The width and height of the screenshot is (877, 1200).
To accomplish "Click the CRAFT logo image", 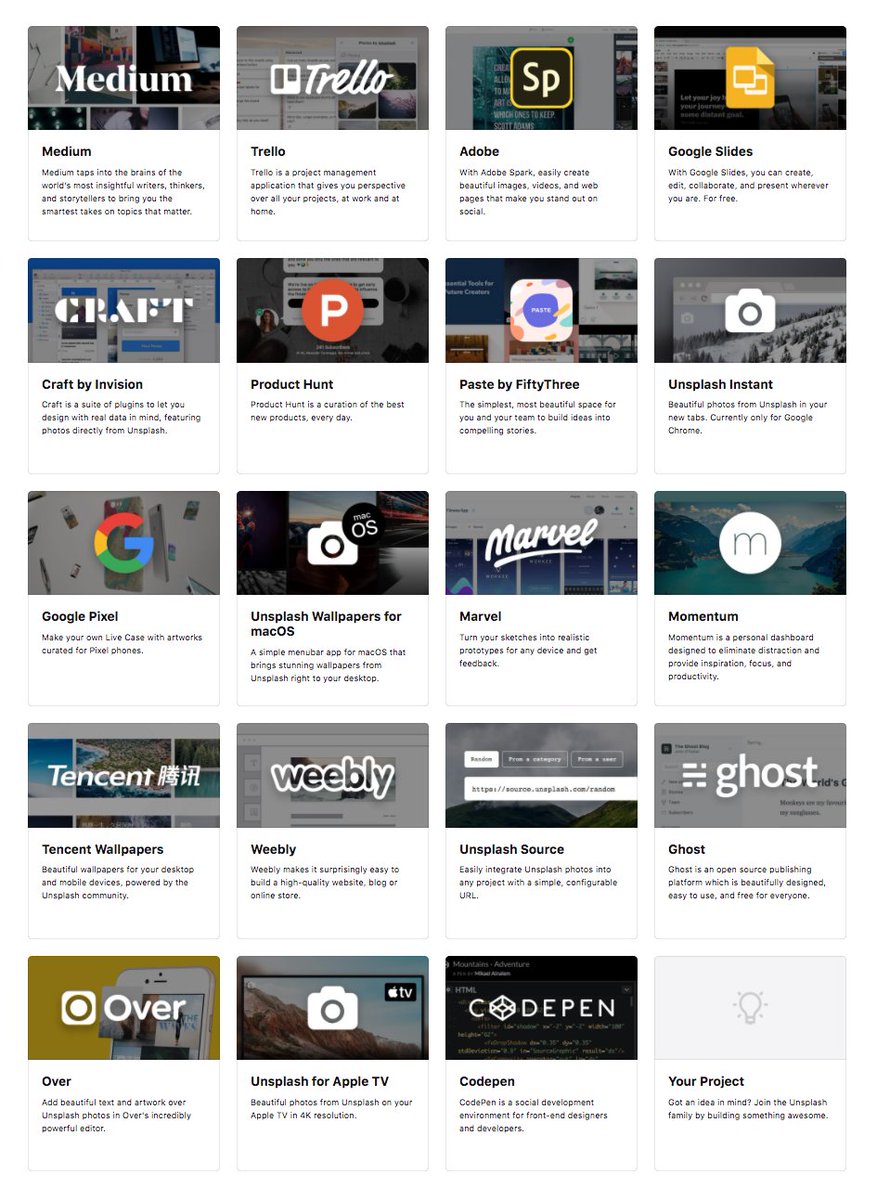I will pos(124,311).
